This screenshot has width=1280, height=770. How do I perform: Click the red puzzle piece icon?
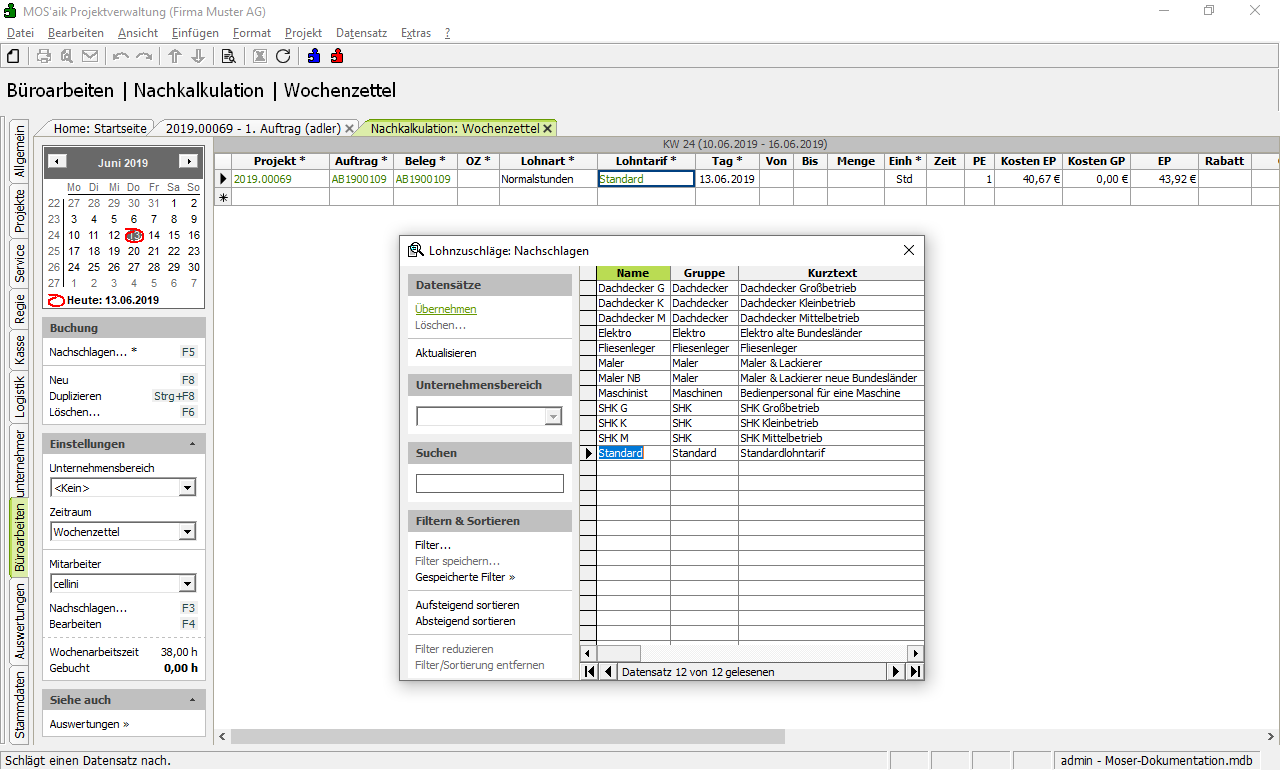pos(337,56)
